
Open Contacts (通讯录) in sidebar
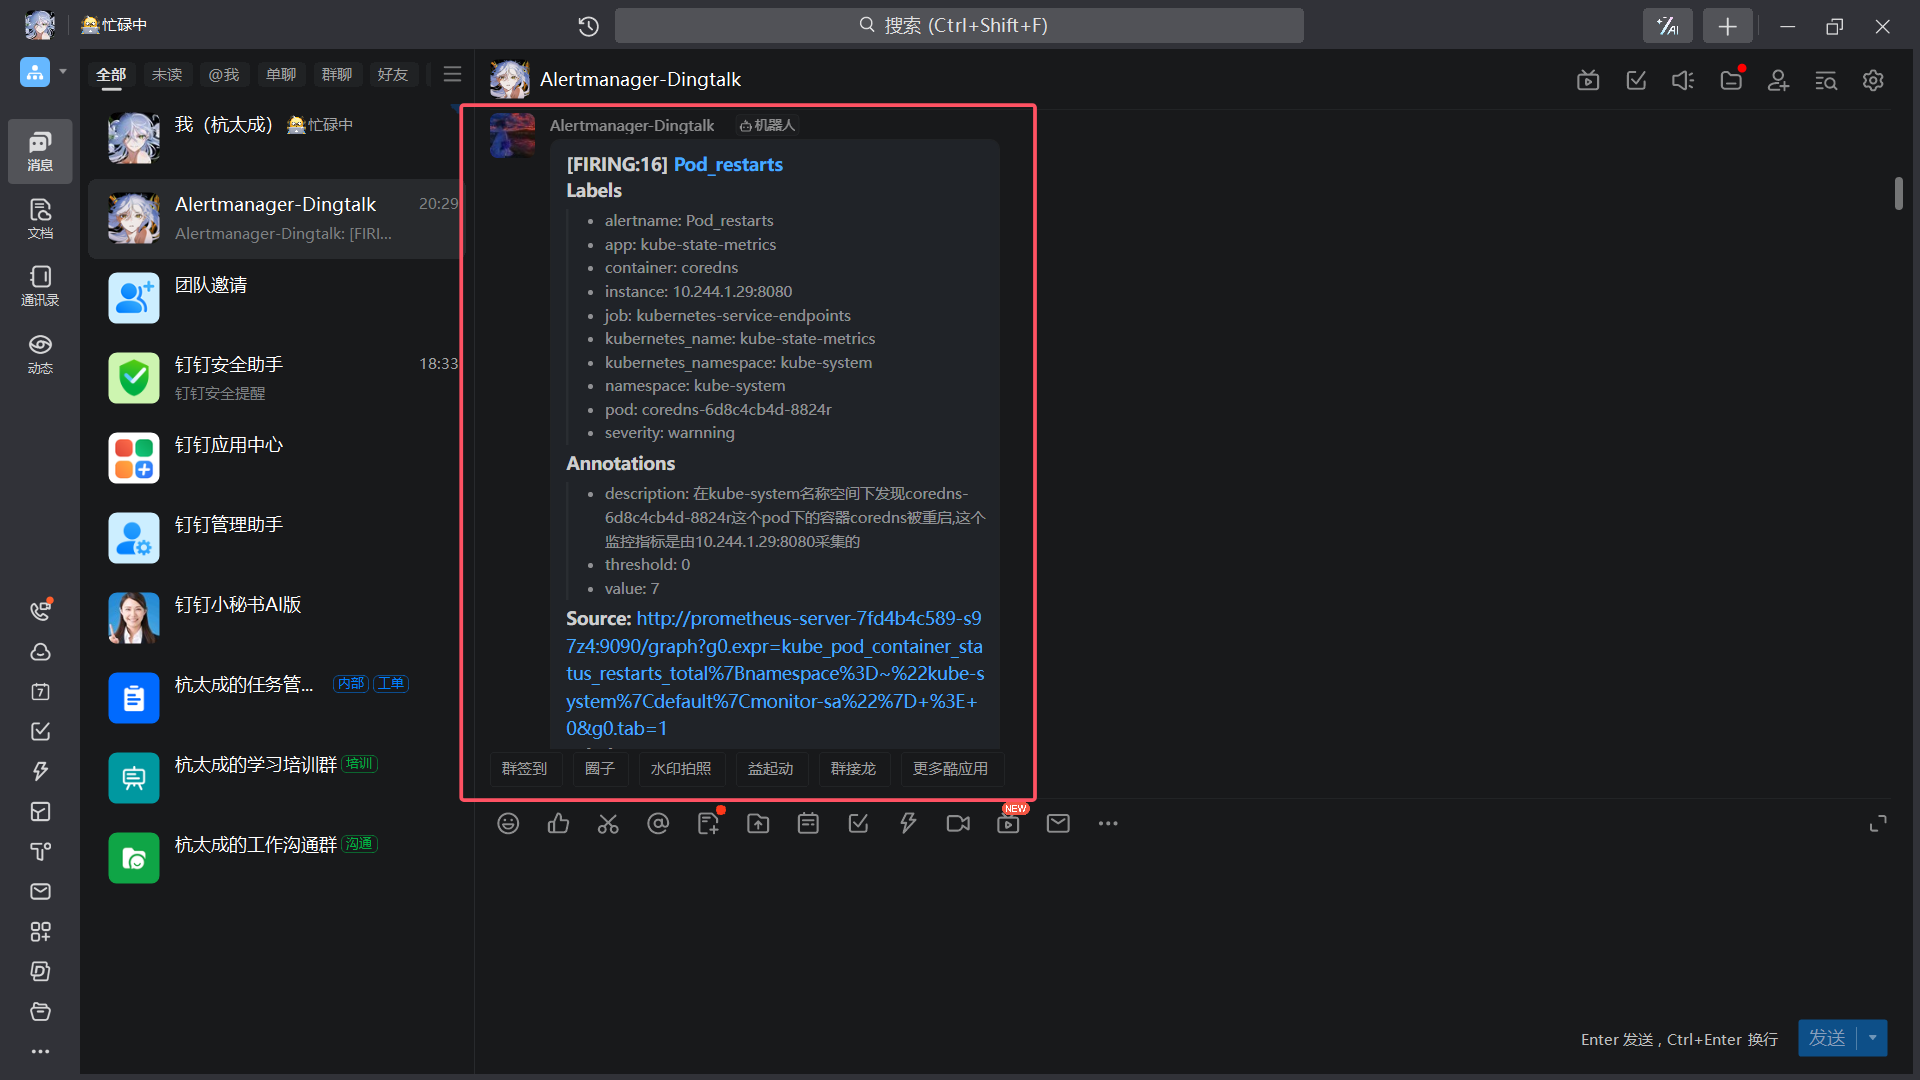[40, 285]
